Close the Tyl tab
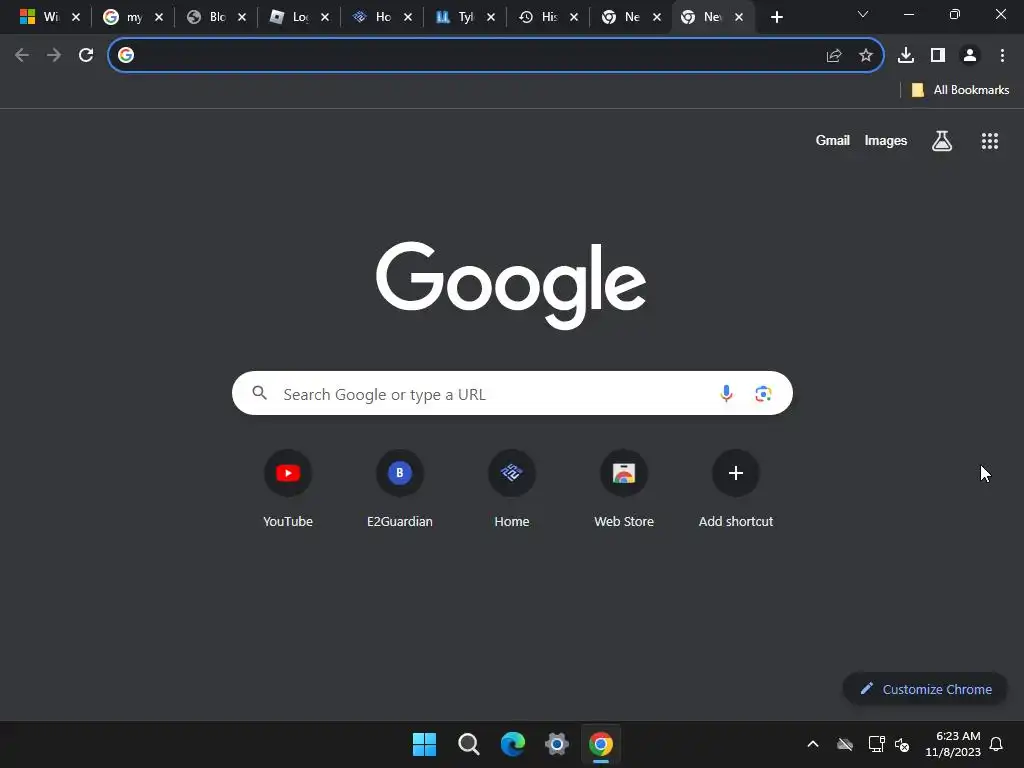Image resolution: width=1024 pixels, height=768 pixels. pyautogui.click(x=491, y=18)
